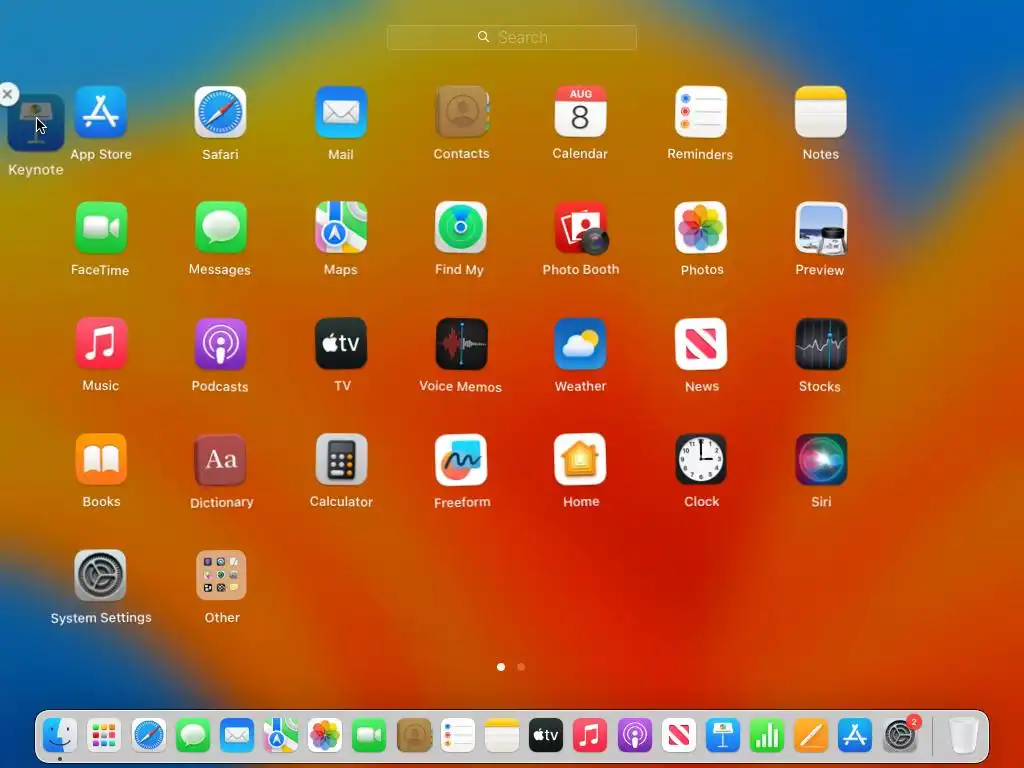This screenshot has height=768, width=1024.
Task: Open Calculator
Action: [341, 459]
